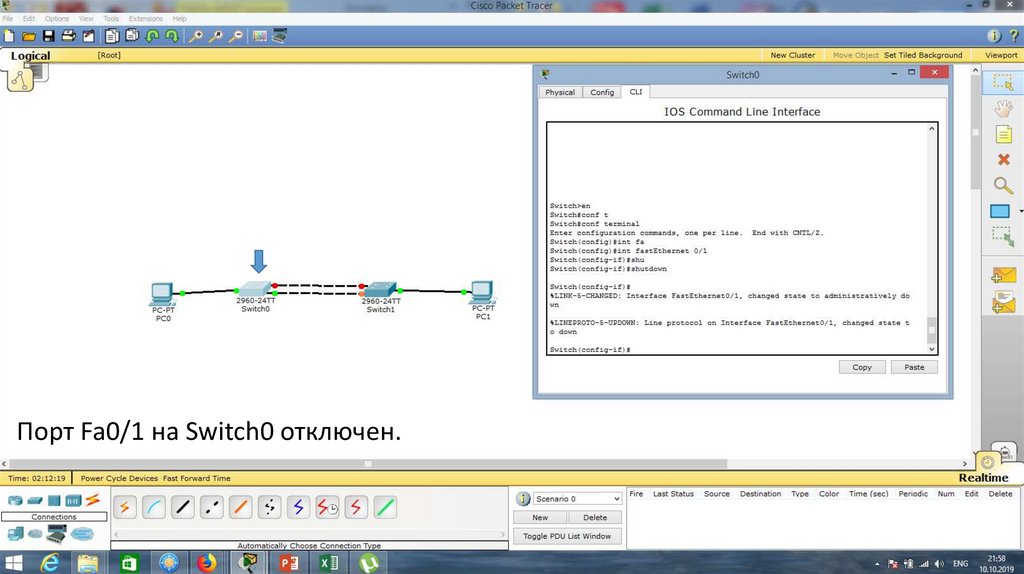Viewport: 1024px width, 574px height.
Task: Click Power Cycle Devices
Action: (x=119, y=478)
